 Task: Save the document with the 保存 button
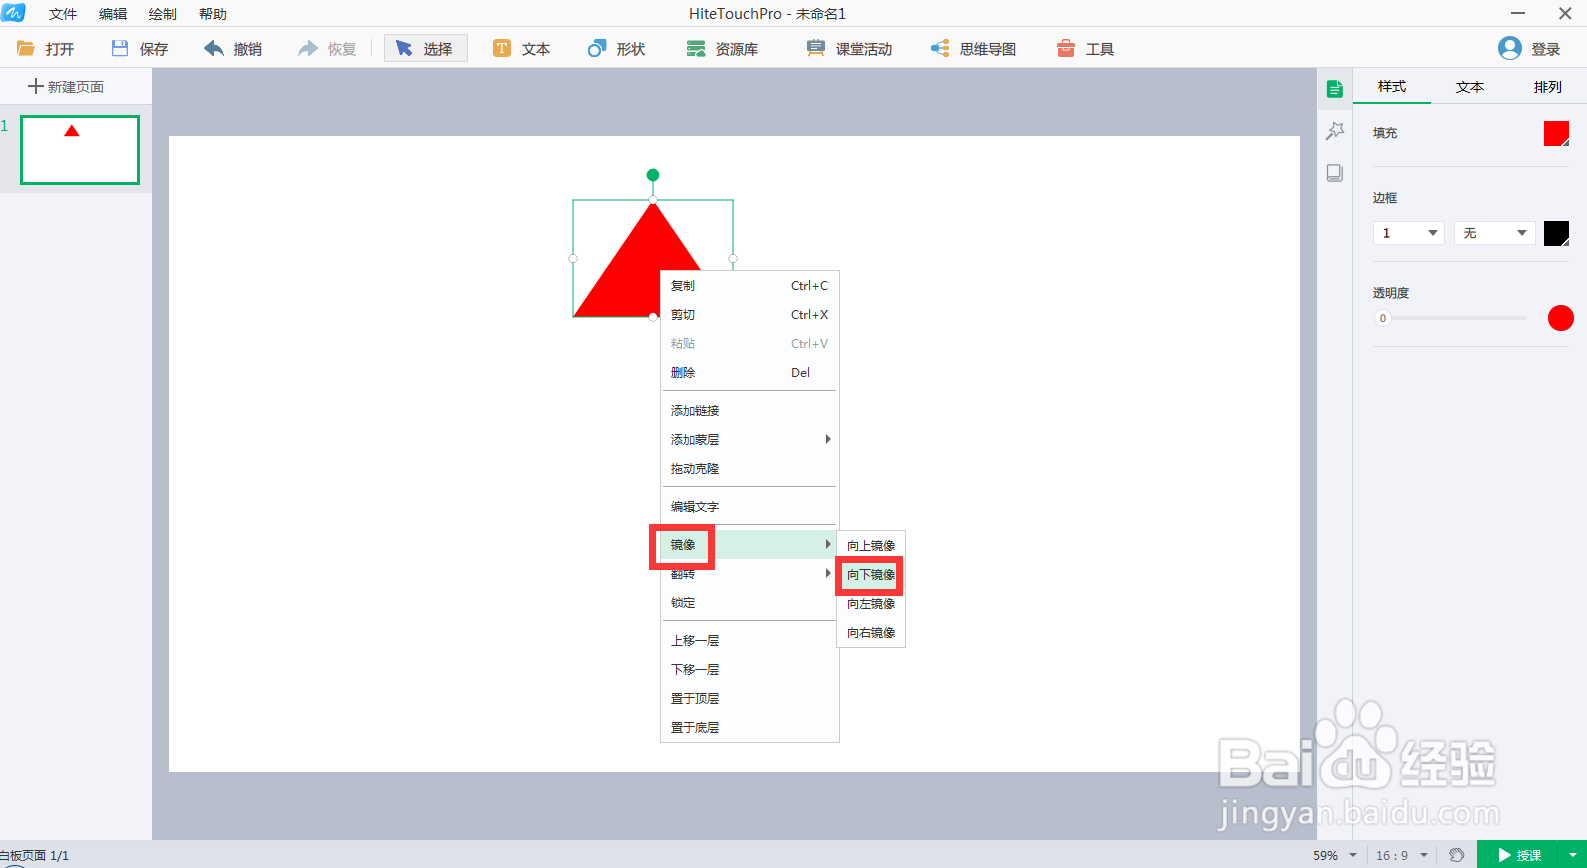[140, 49]
